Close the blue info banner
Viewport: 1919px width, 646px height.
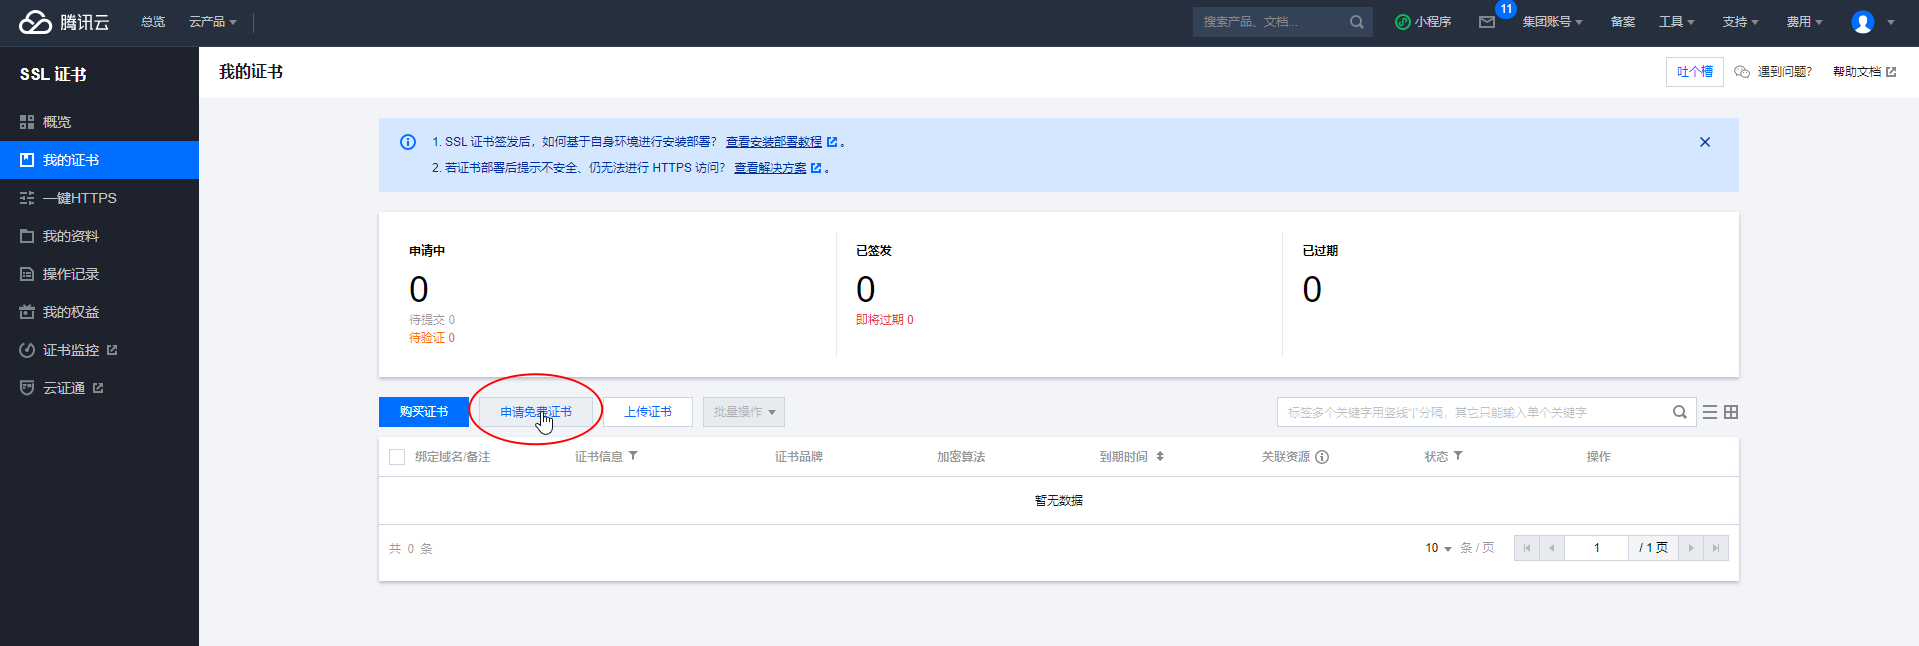point(1705,142)
